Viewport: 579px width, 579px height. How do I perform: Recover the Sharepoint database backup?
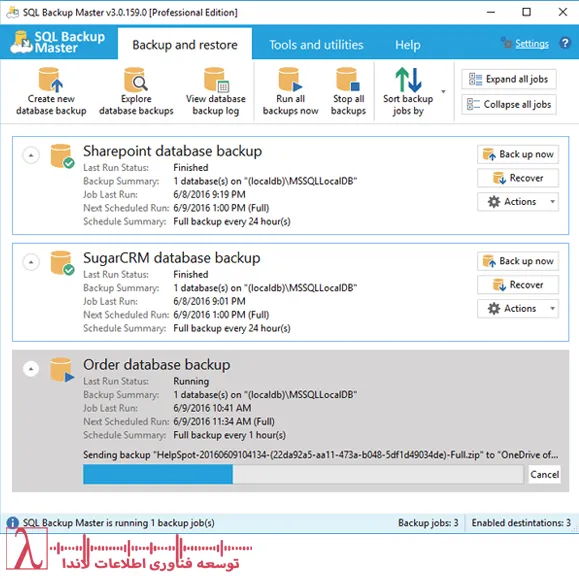(518, 178)
